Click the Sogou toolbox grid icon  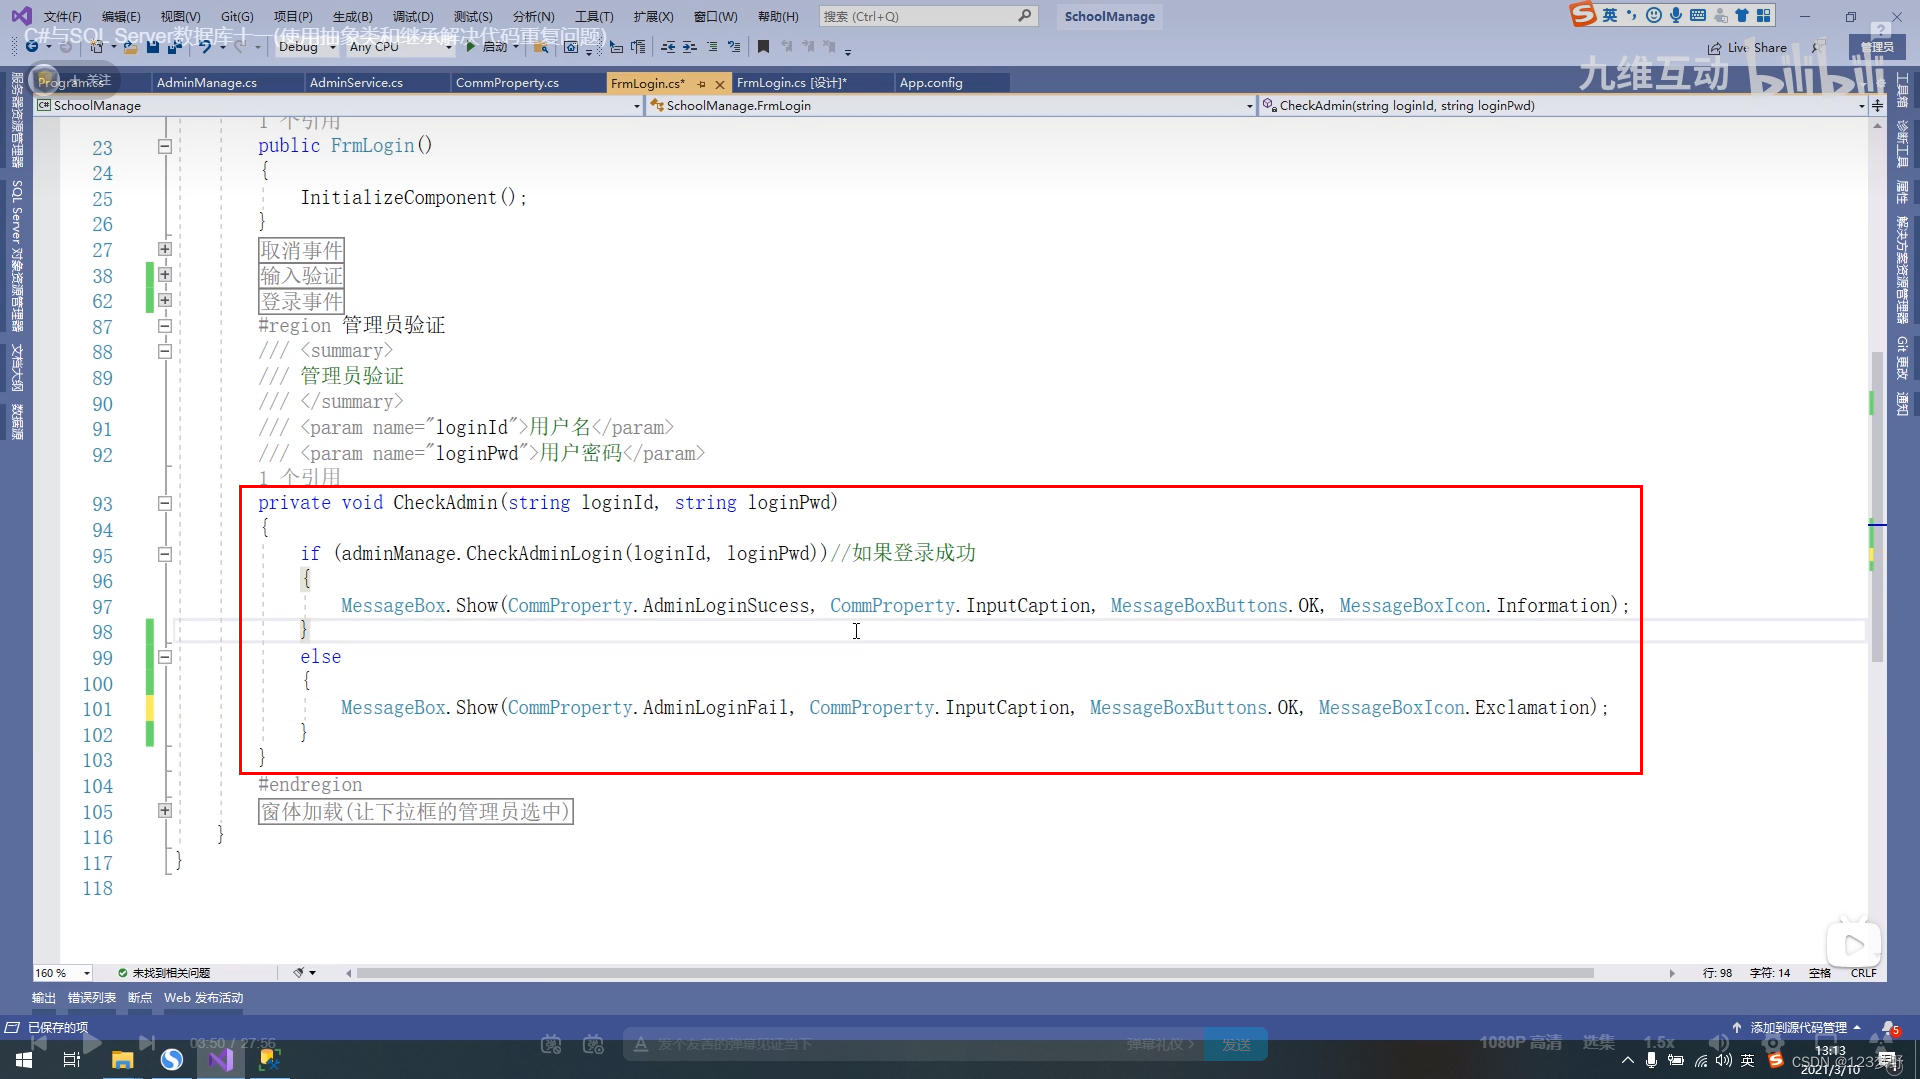click(x=1764, y=15)
